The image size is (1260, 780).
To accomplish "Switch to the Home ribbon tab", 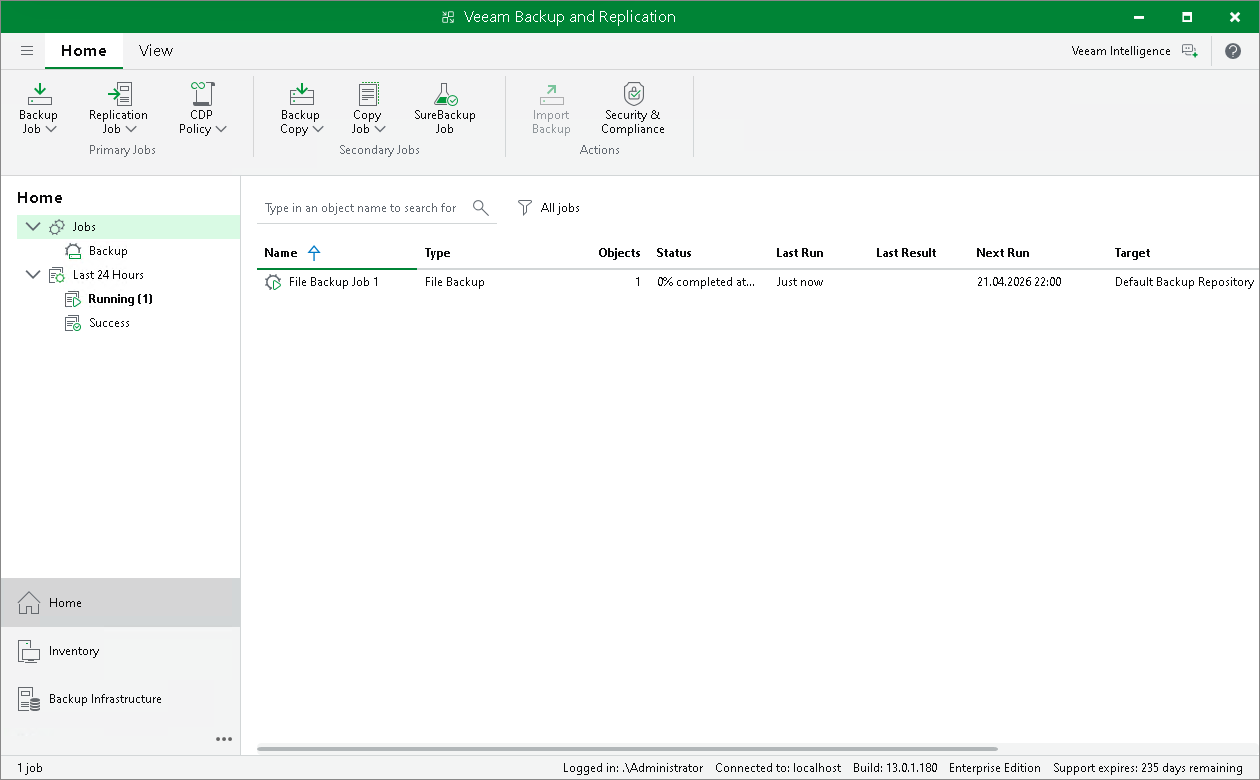I will click(x=84, y=51).
